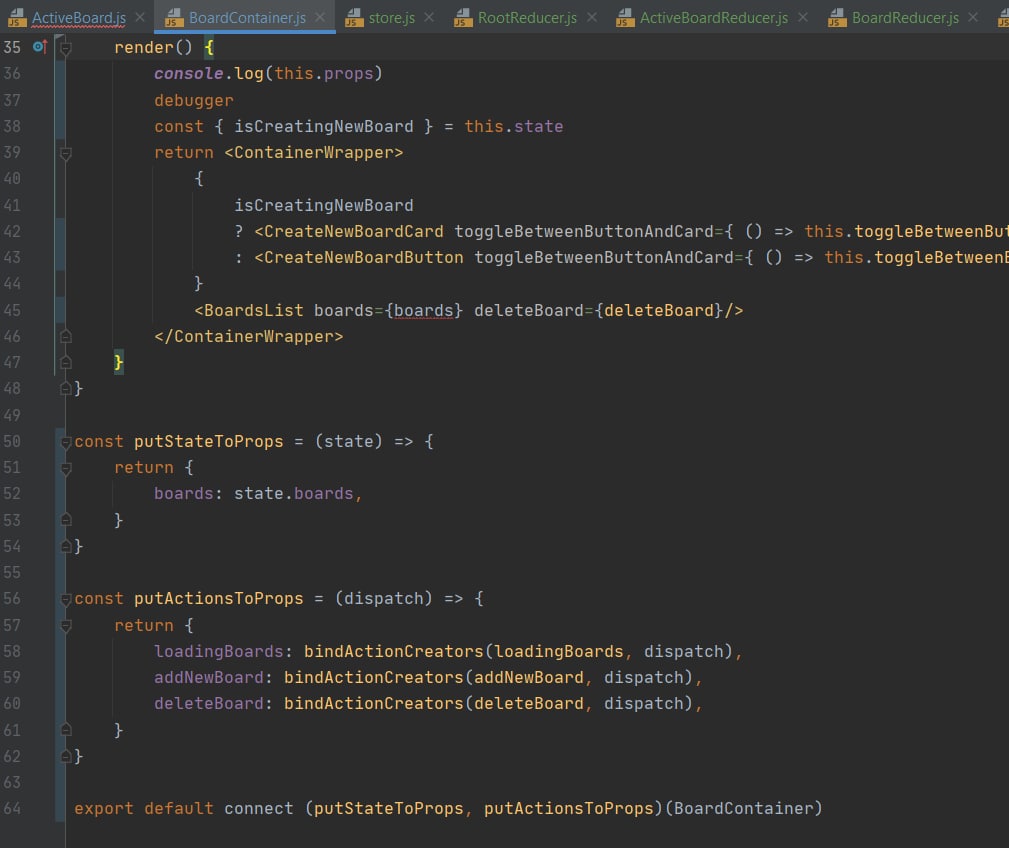
Task: Close the ActiveBoard.js tab
Action: pyautogui.click(x=140, y=17)
